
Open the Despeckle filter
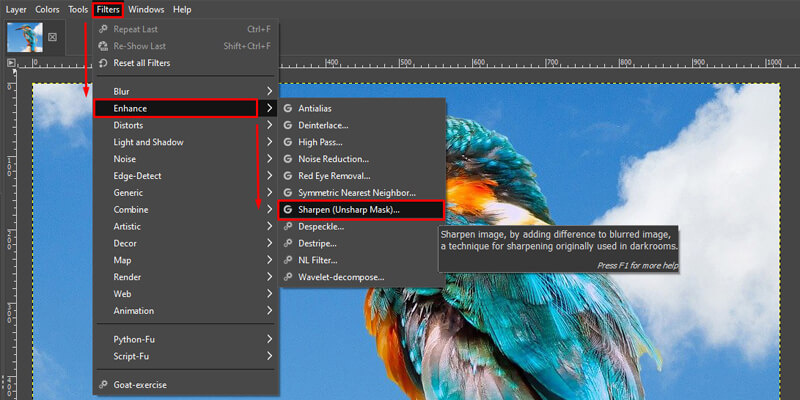point(362,226)
